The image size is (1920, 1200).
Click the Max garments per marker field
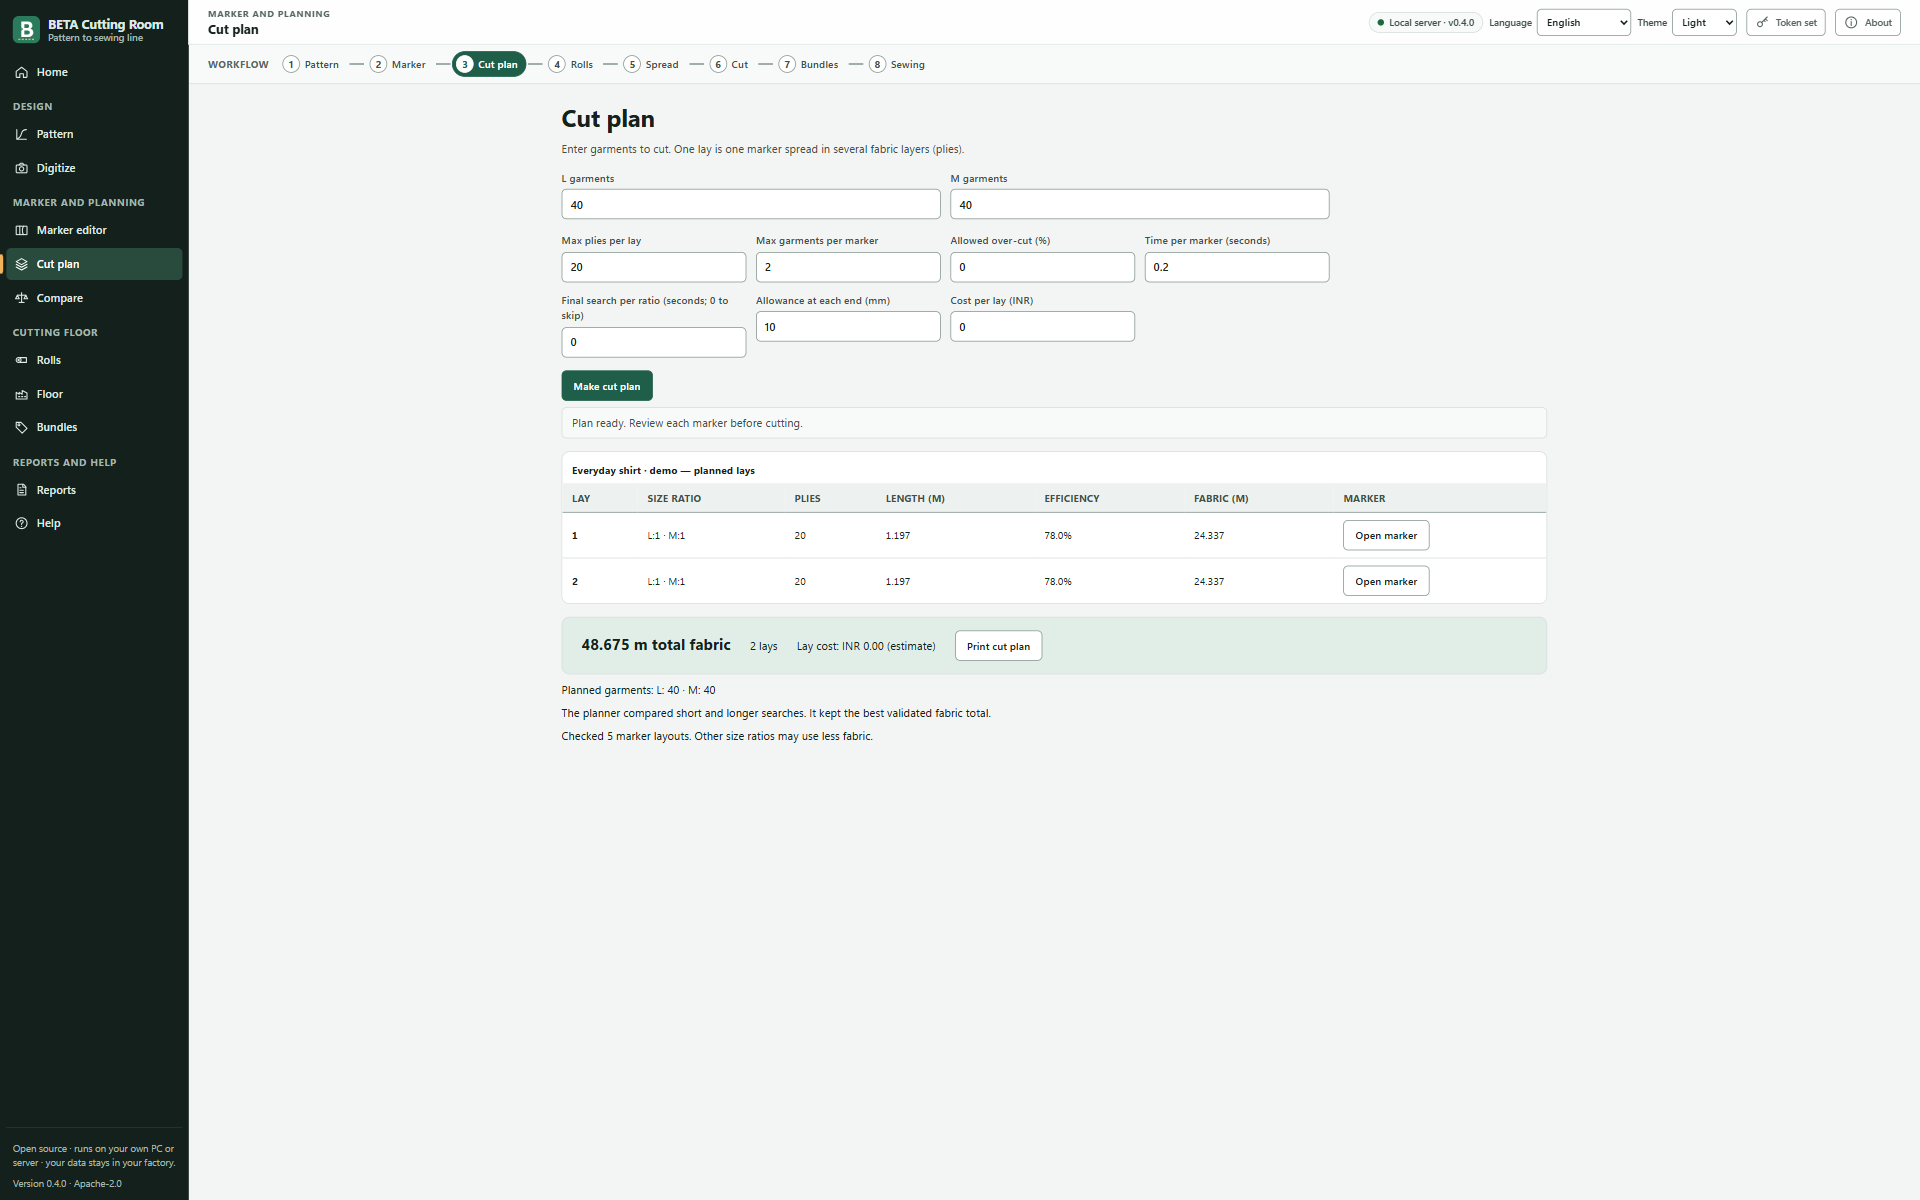click(x=848, y=267)
